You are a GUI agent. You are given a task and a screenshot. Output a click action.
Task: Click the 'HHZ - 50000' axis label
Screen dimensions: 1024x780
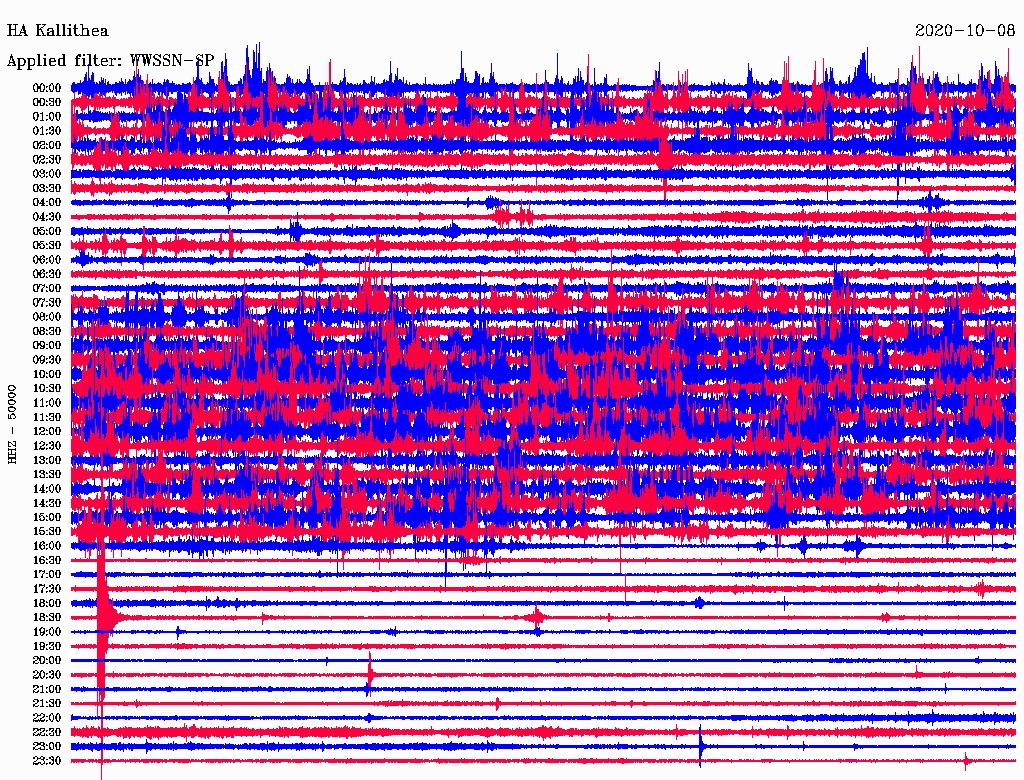(x=12, y=424)
